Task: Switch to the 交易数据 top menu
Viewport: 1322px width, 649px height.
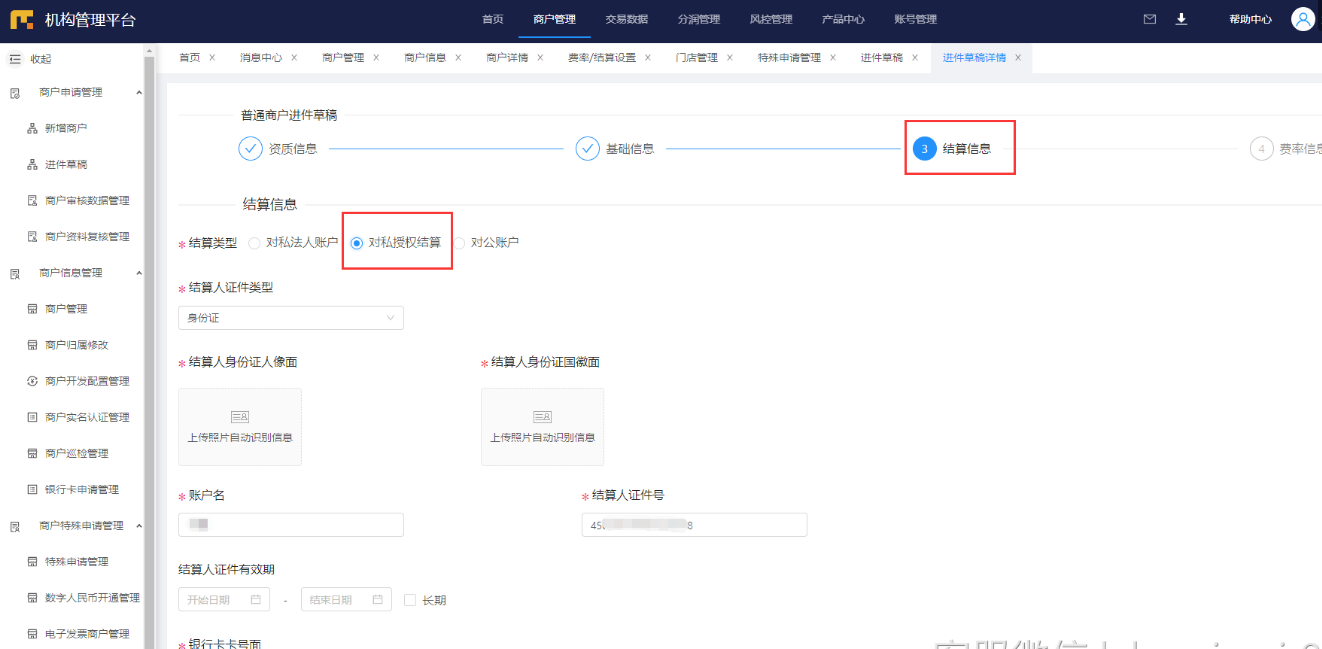Action: pyautogui.click(x=626, y=19)
